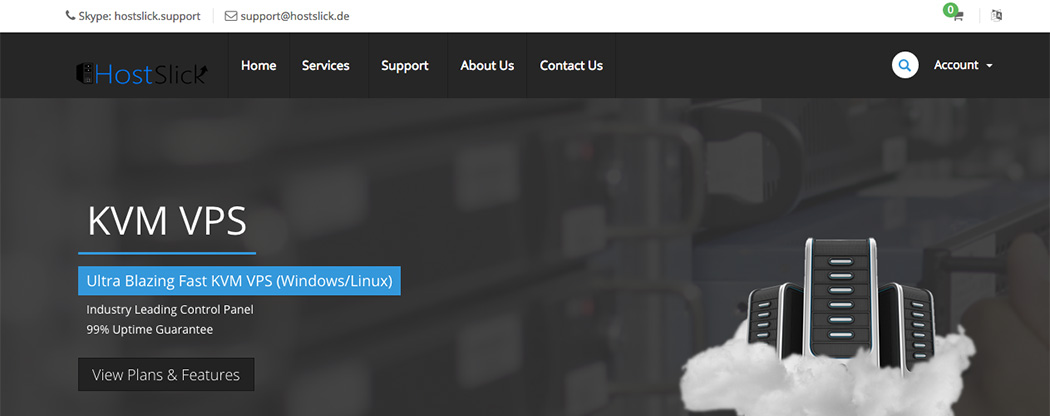Click the Skype phone icon

click(70, 15)
